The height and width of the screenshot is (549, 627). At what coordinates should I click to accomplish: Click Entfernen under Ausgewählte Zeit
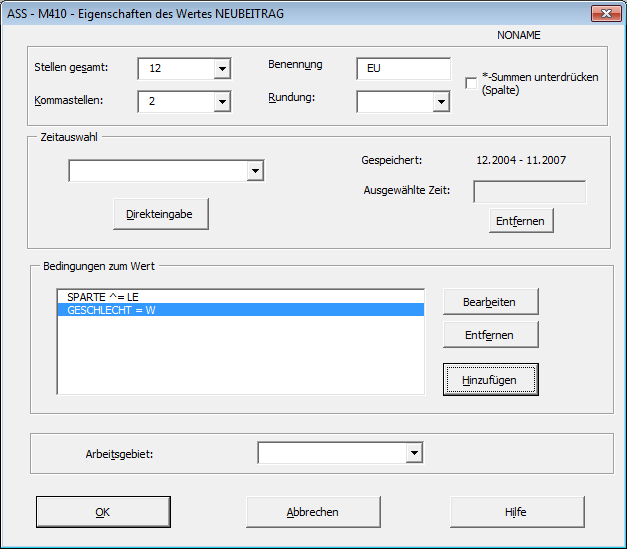click(523, 220)
